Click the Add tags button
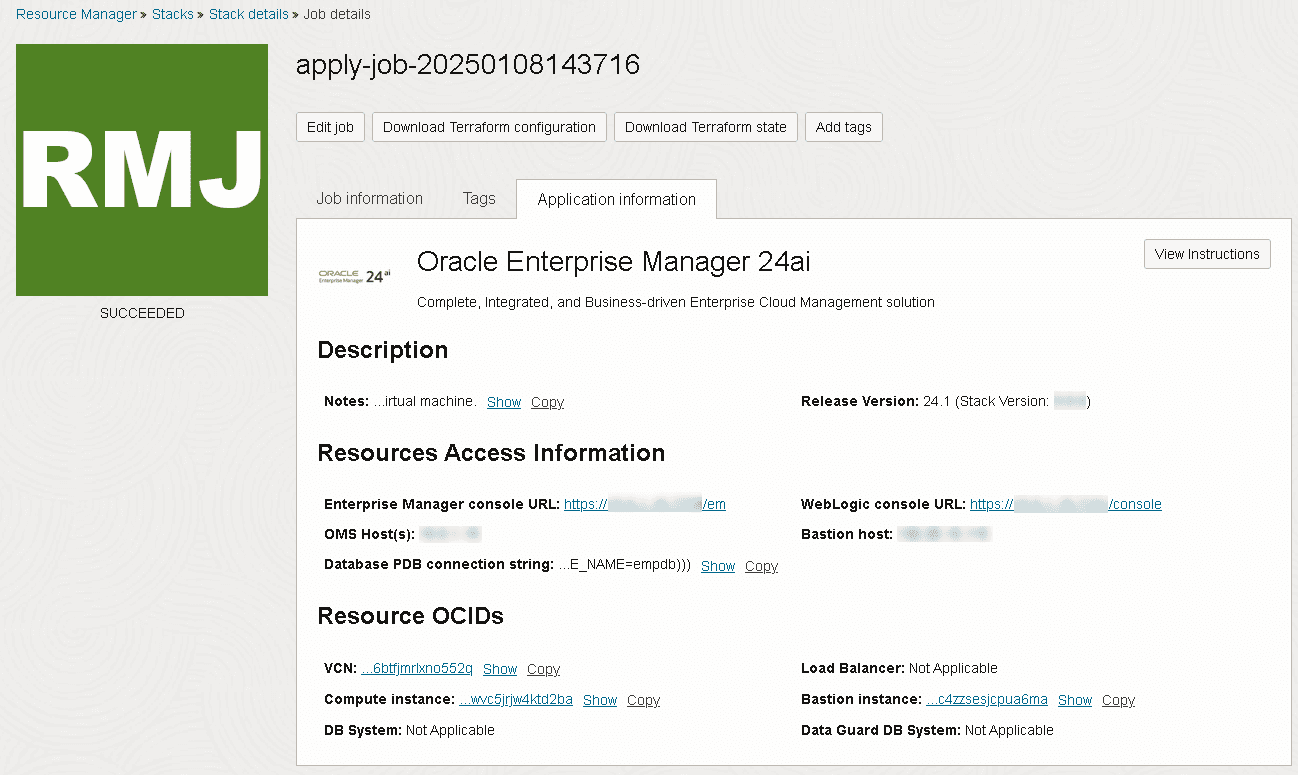Viewport: 1298px width, 775px height. click(x=844, y=127)
